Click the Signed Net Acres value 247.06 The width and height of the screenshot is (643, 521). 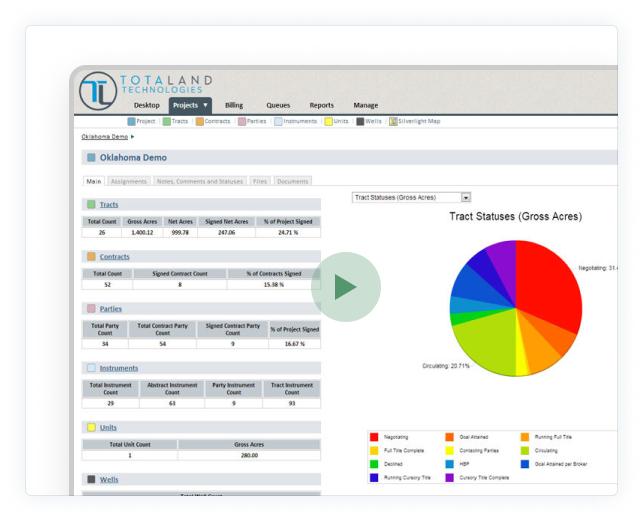coord(226,233)
